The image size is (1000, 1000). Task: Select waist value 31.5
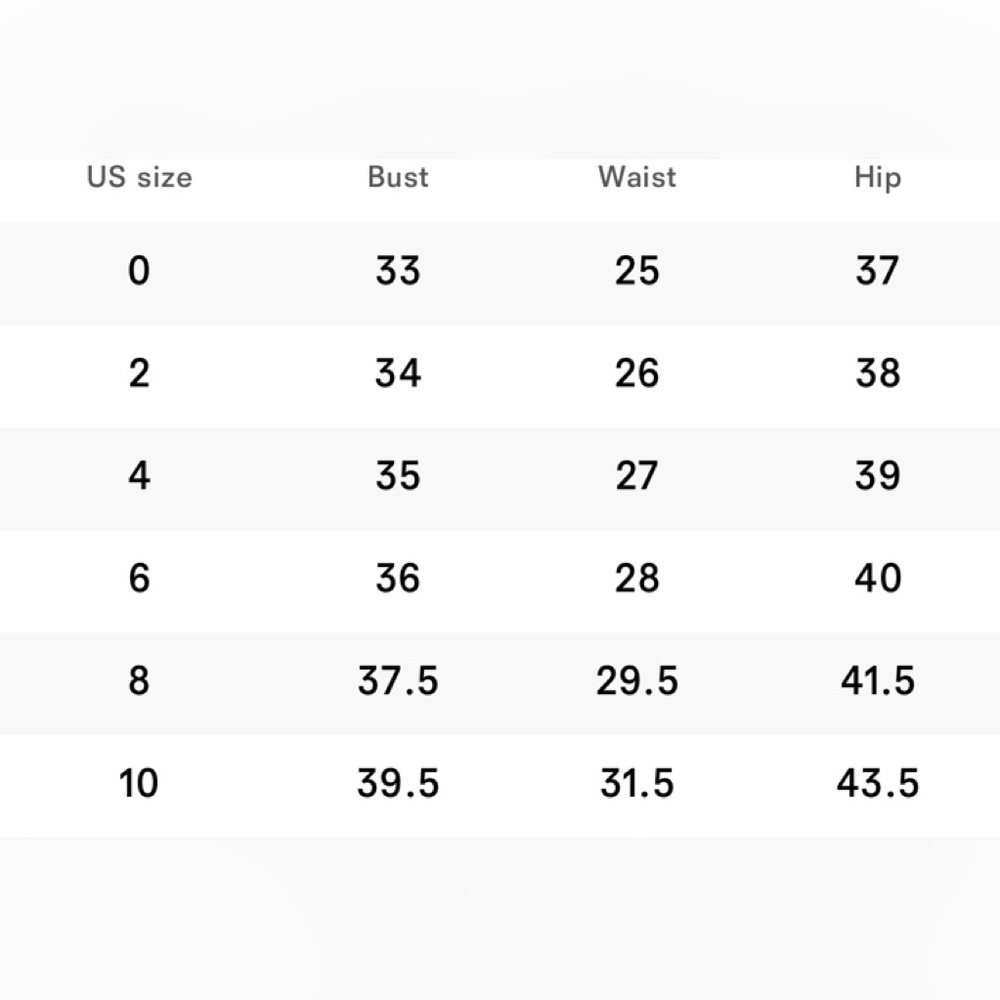pyautogui.click(x=637, y=783)
